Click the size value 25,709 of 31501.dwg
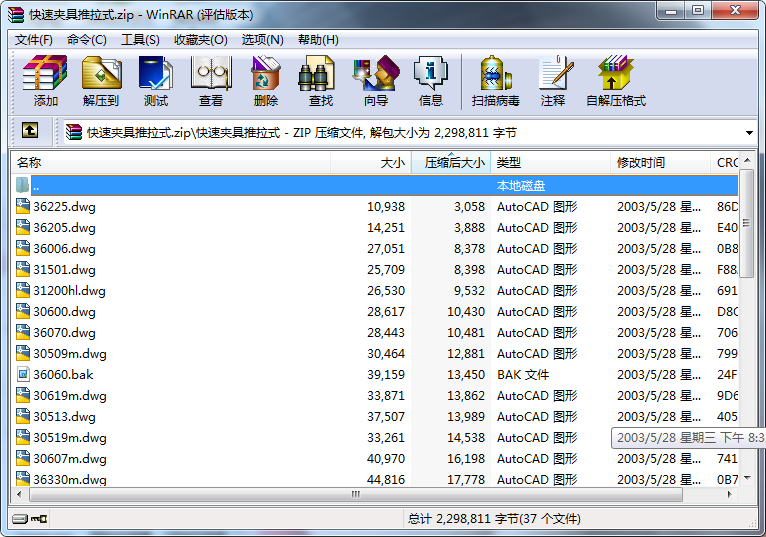 pos(386,270)
